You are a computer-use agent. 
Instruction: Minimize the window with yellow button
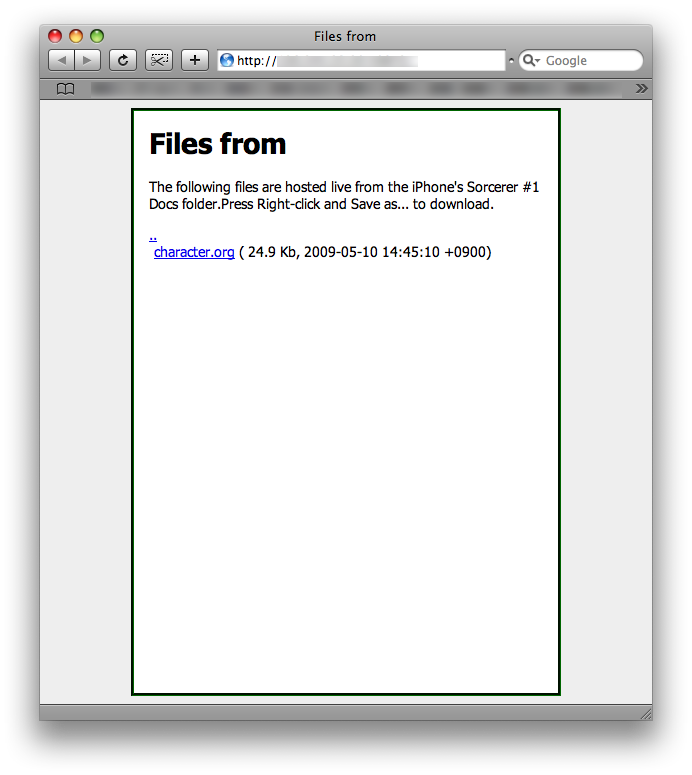click(76, 36)
